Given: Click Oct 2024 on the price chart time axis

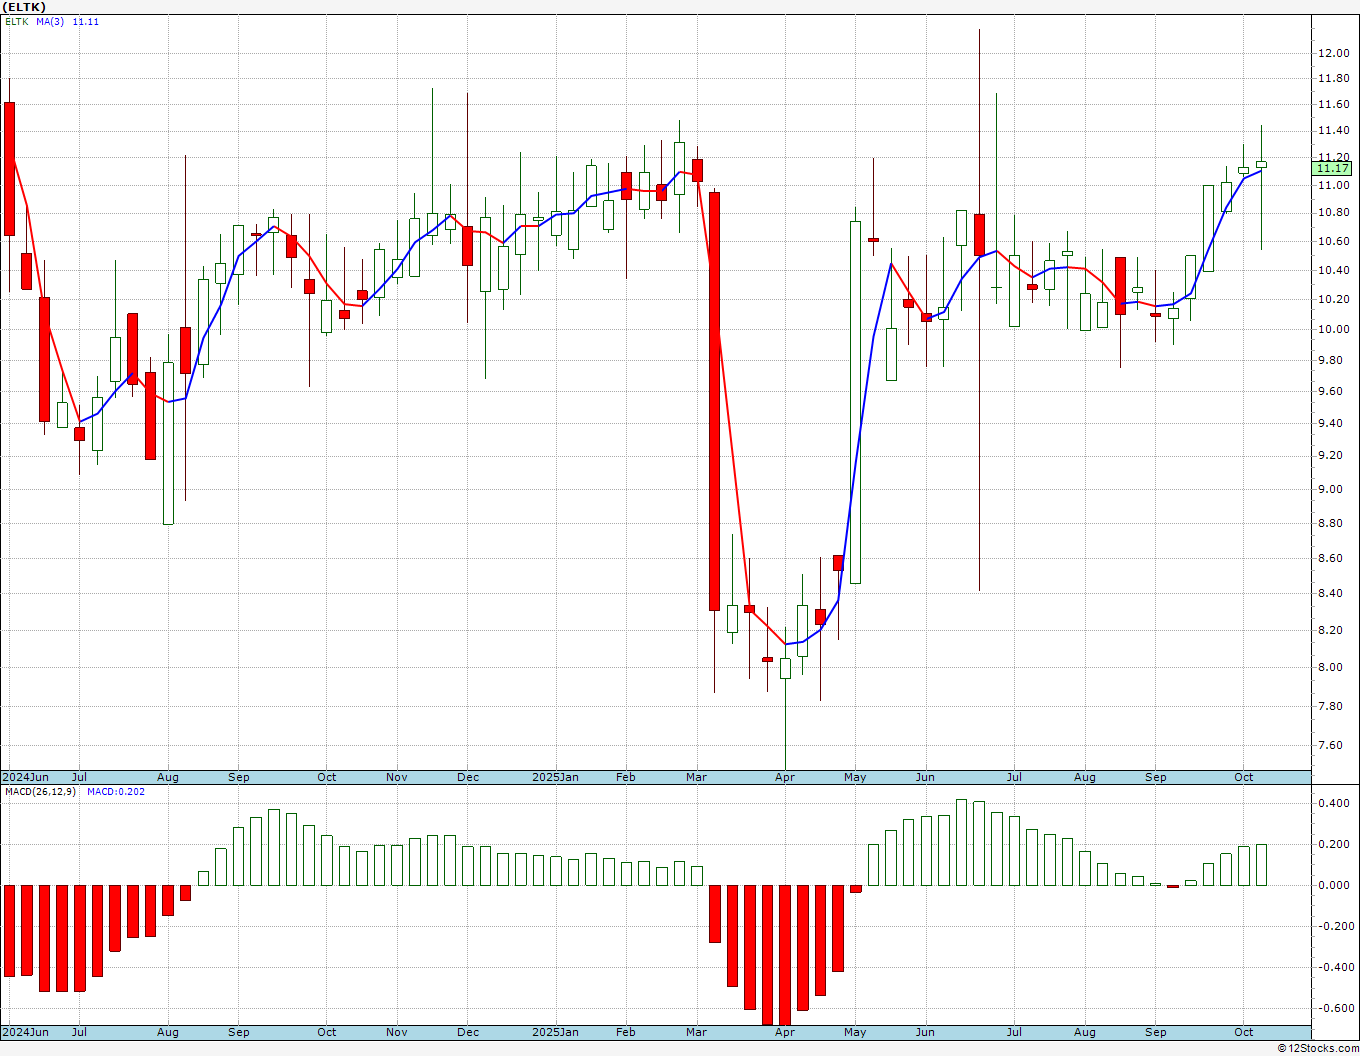Looking at the screenshot, I should 327,777.
